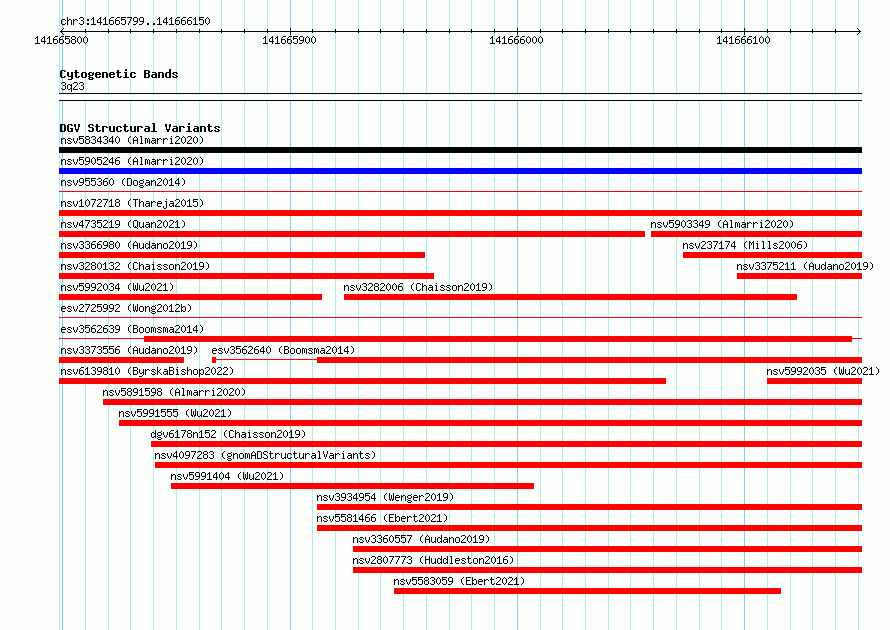
Task: Select the black nsv5834340 variant bar
Action: point(460,150)
